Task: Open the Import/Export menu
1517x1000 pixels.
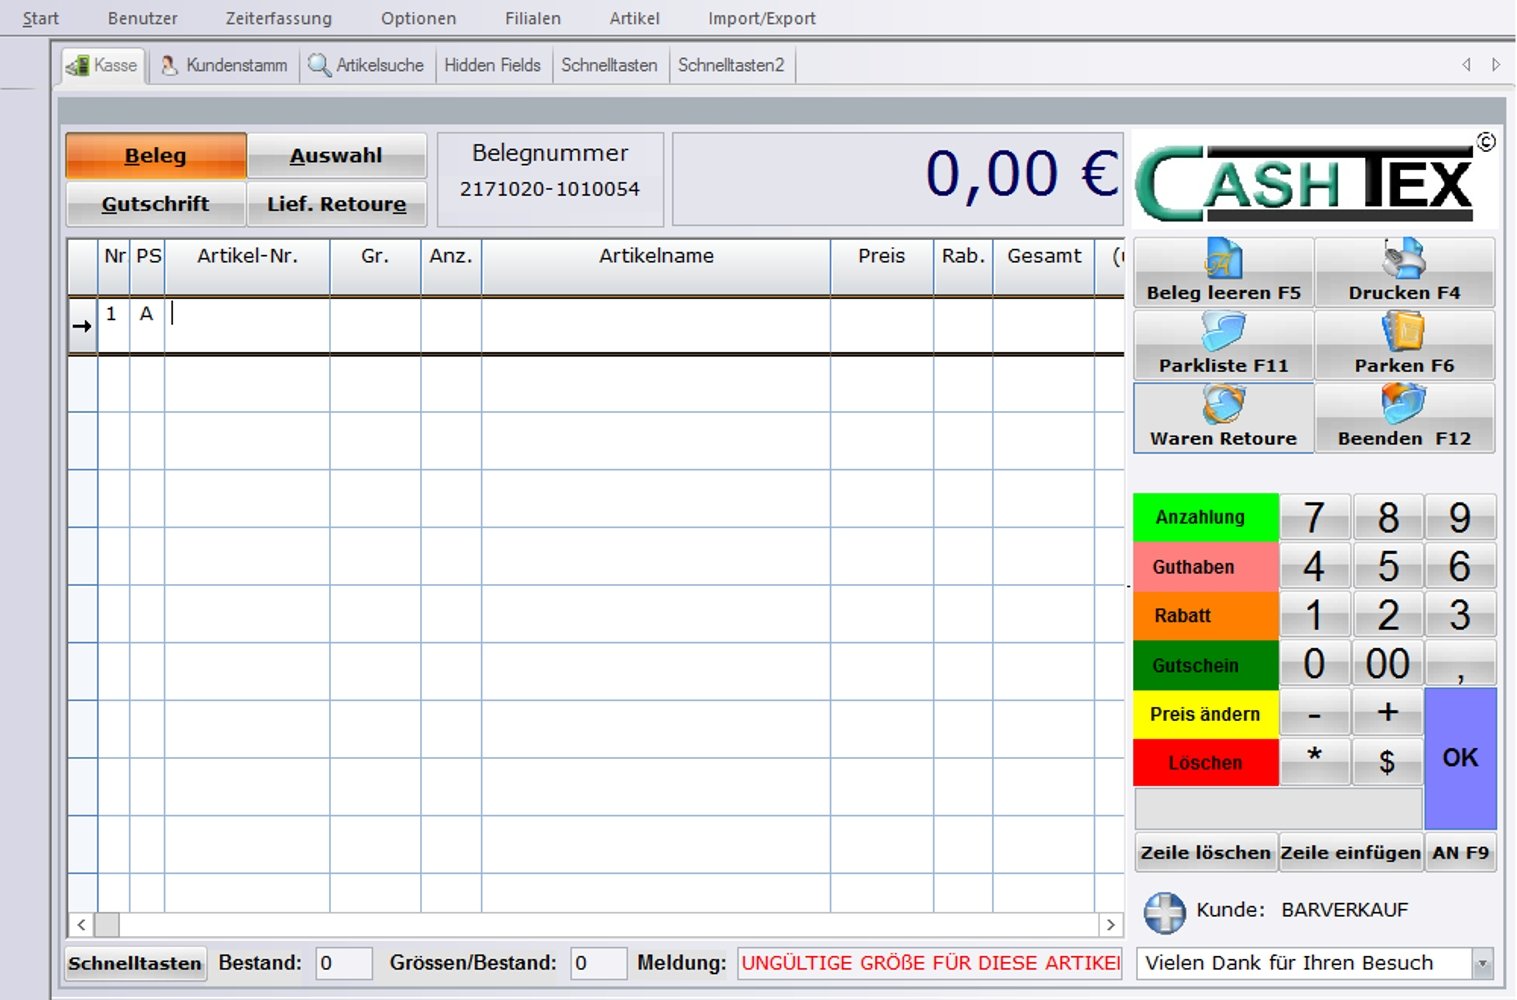Action: pyautogui.click(x=762, y=18)
